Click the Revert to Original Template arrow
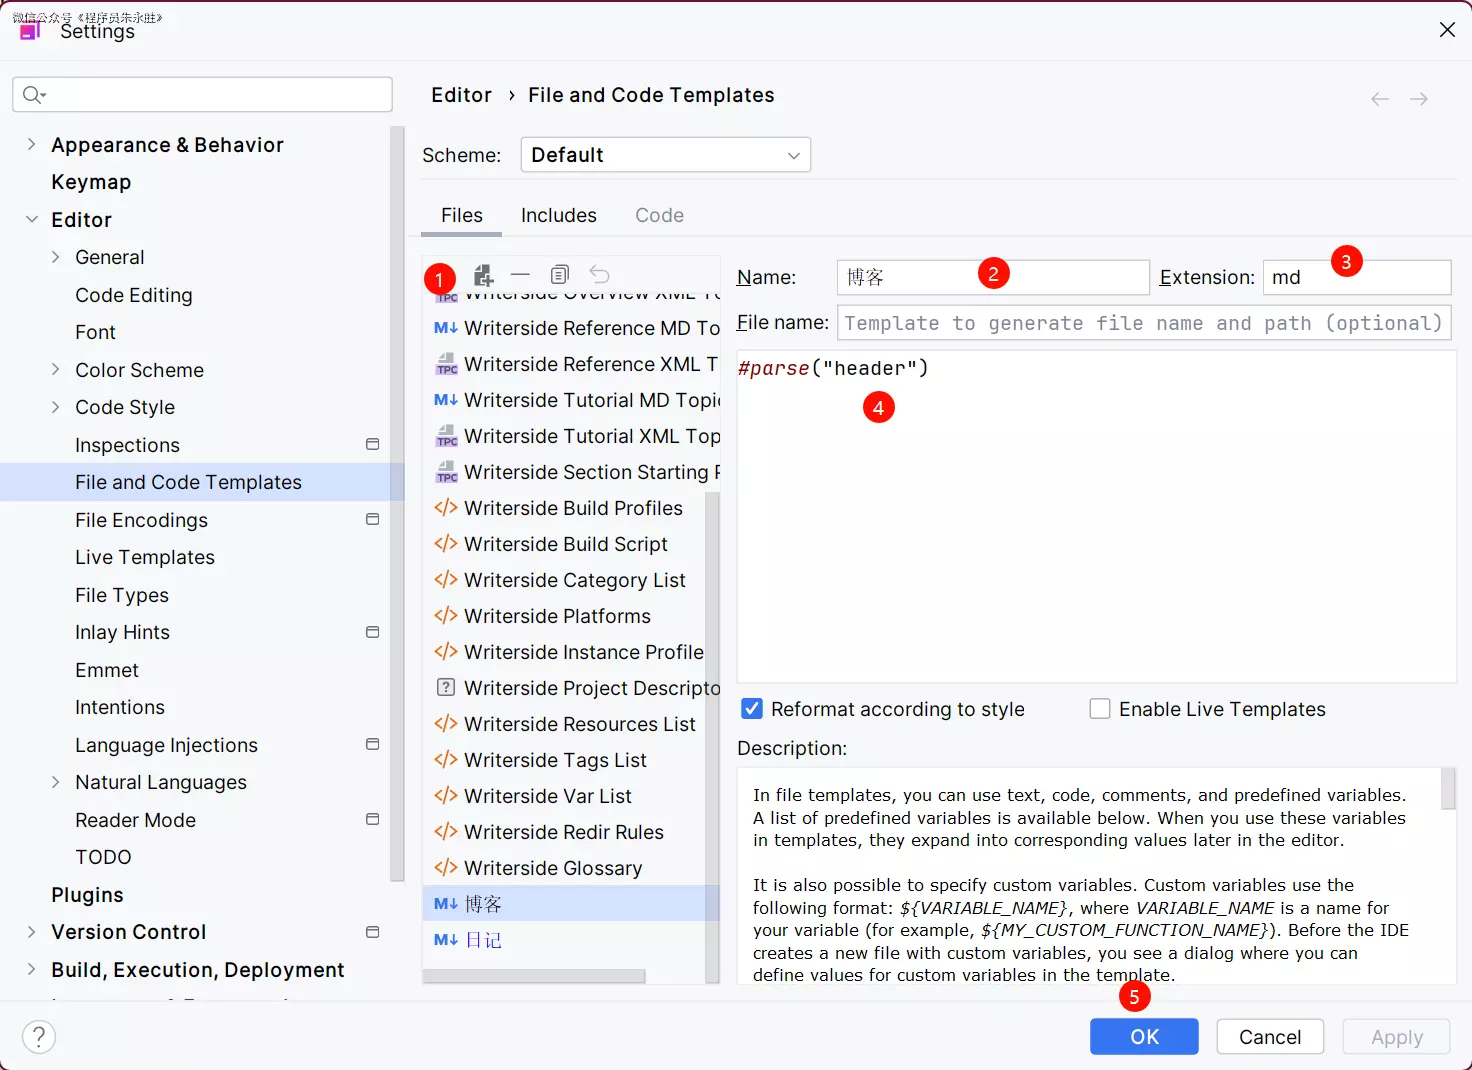 (x=599, y=275)
